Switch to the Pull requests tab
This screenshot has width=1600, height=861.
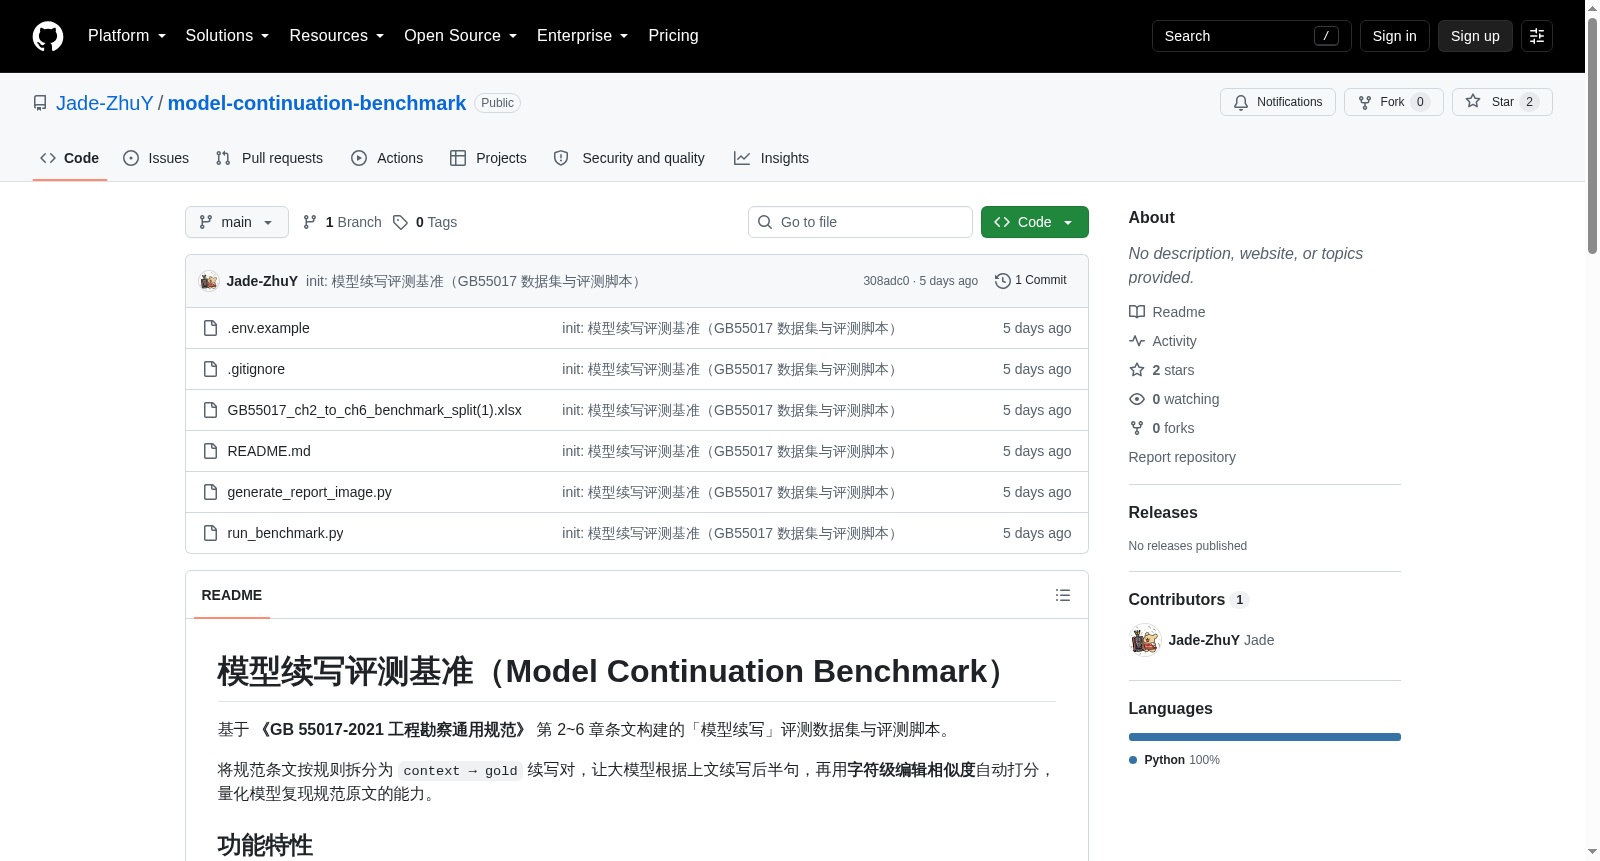point(269,158)
